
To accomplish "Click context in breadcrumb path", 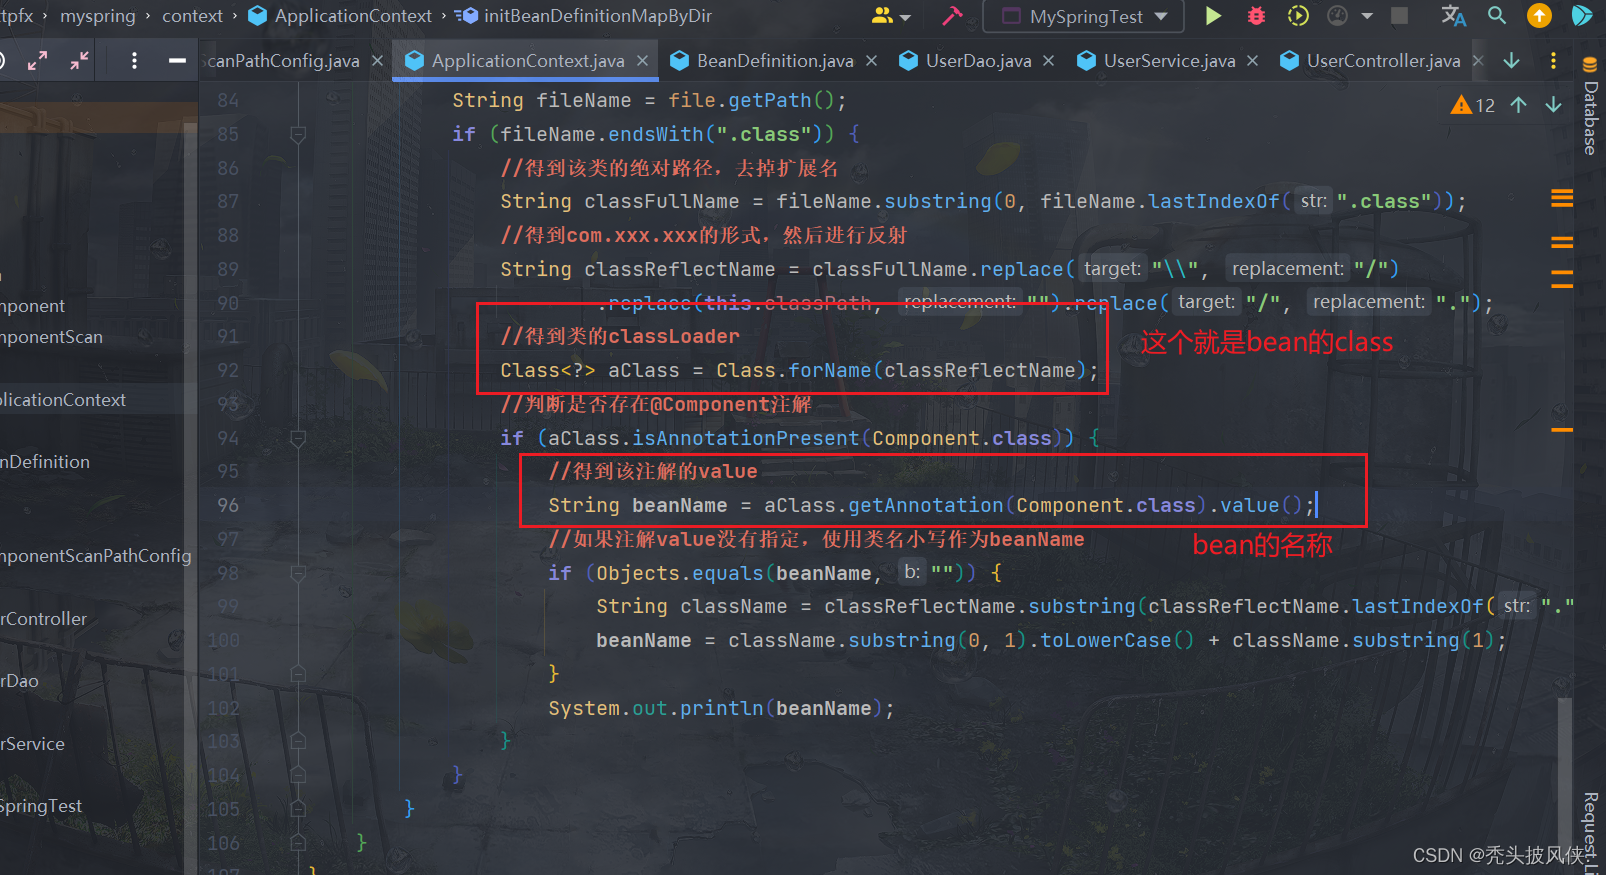I will [192, 16].
